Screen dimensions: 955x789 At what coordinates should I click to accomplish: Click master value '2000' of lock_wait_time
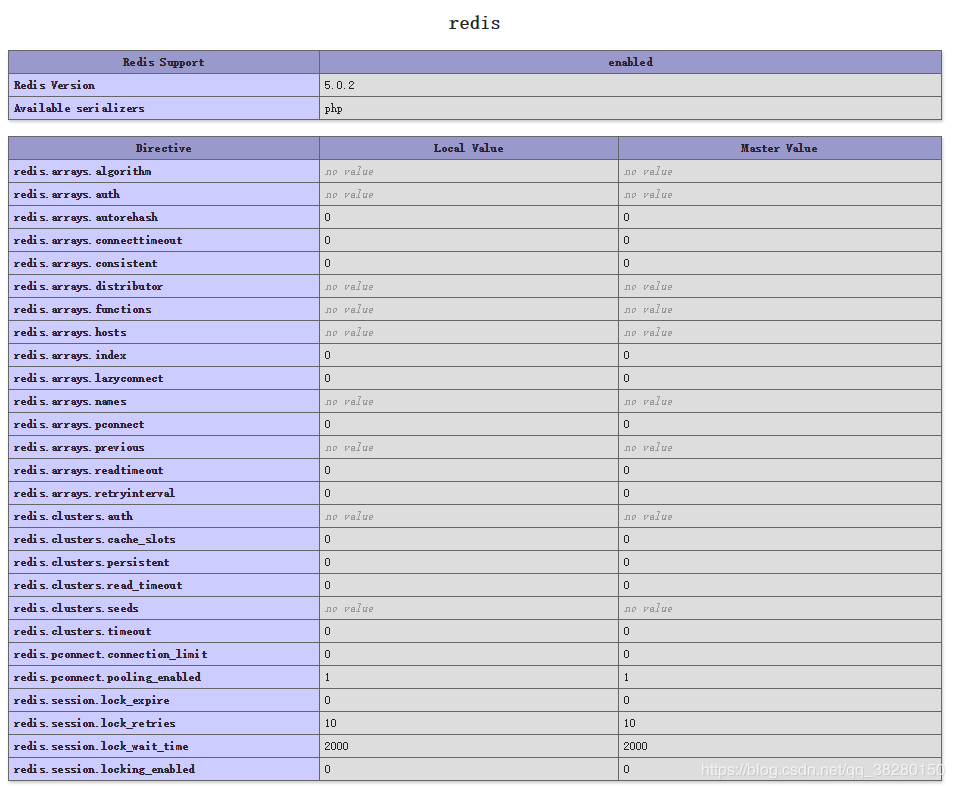pos(635,746)
